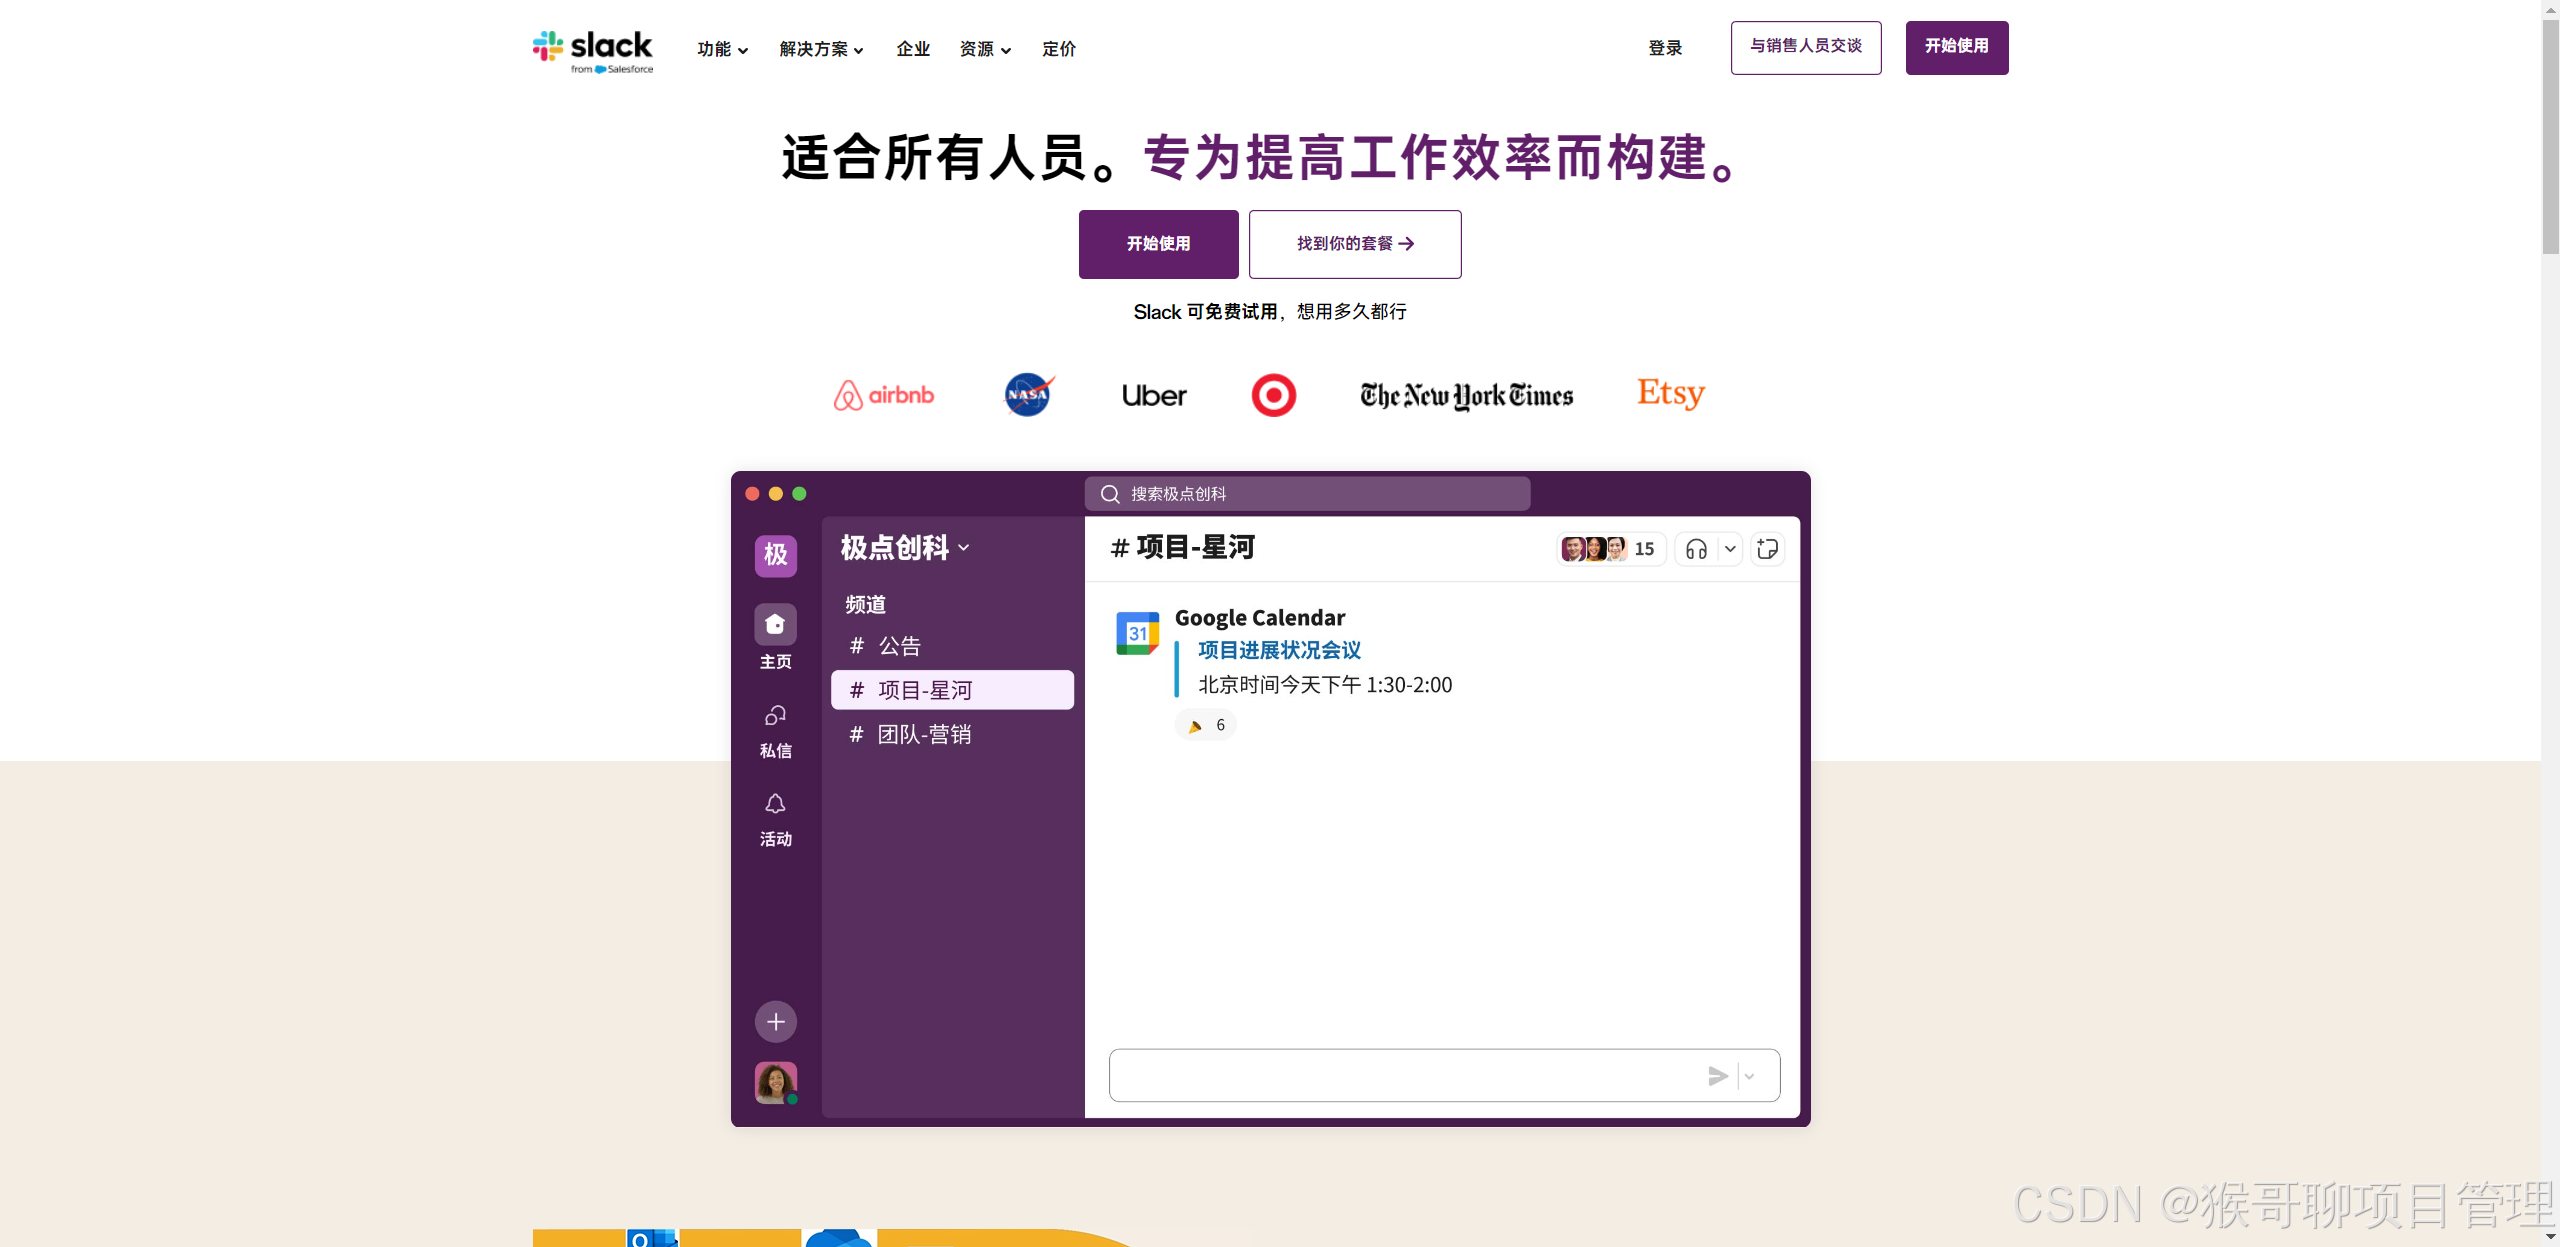
Task: Expand the 功能 dropdown menu
Action: 722,49
